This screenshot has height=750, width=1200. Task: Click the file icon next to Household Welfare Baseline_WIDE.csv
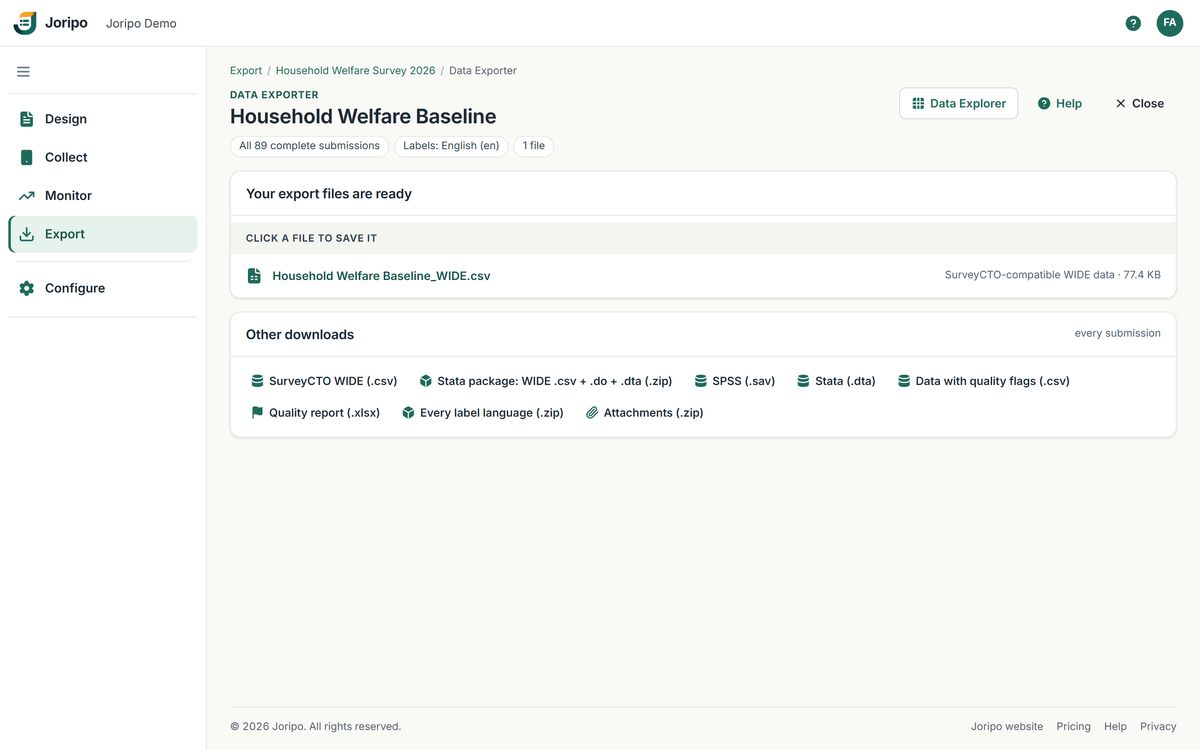254,276
